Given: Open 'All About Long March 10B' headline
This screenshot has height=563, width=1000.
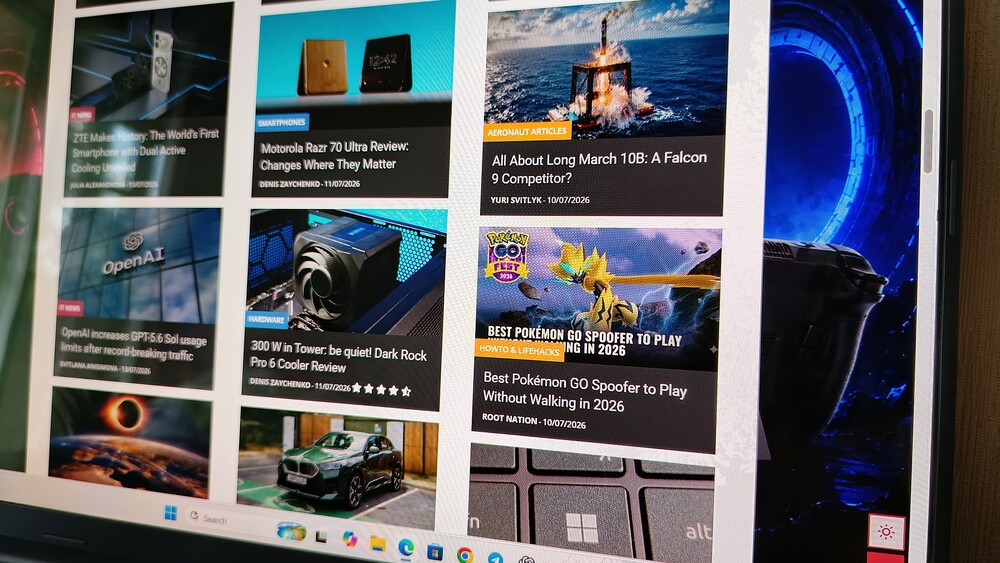Looking at the screenshot, I should (x=599, y=168).
